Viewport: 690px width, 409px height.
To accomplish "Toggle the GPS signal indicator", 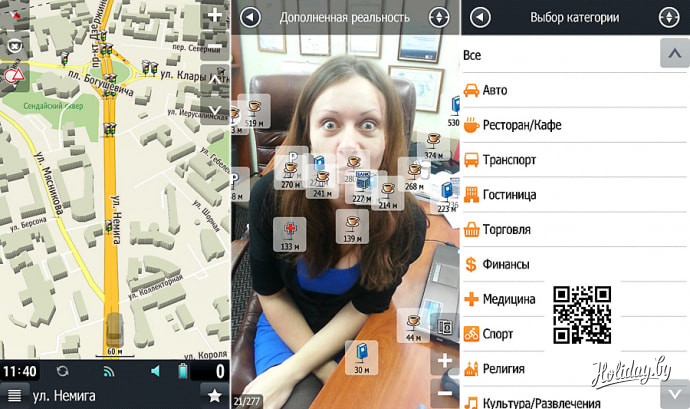I will click(107, 371).
